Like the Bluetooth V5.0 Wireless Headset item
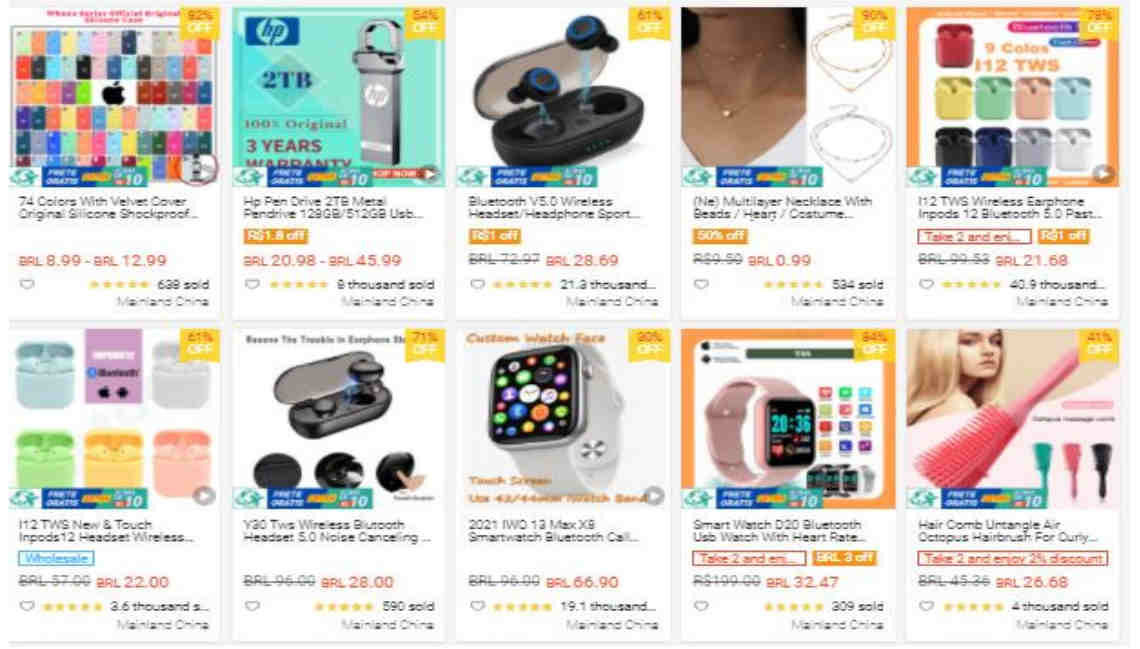Screen dimensions: 1140x649 point(477,284)
